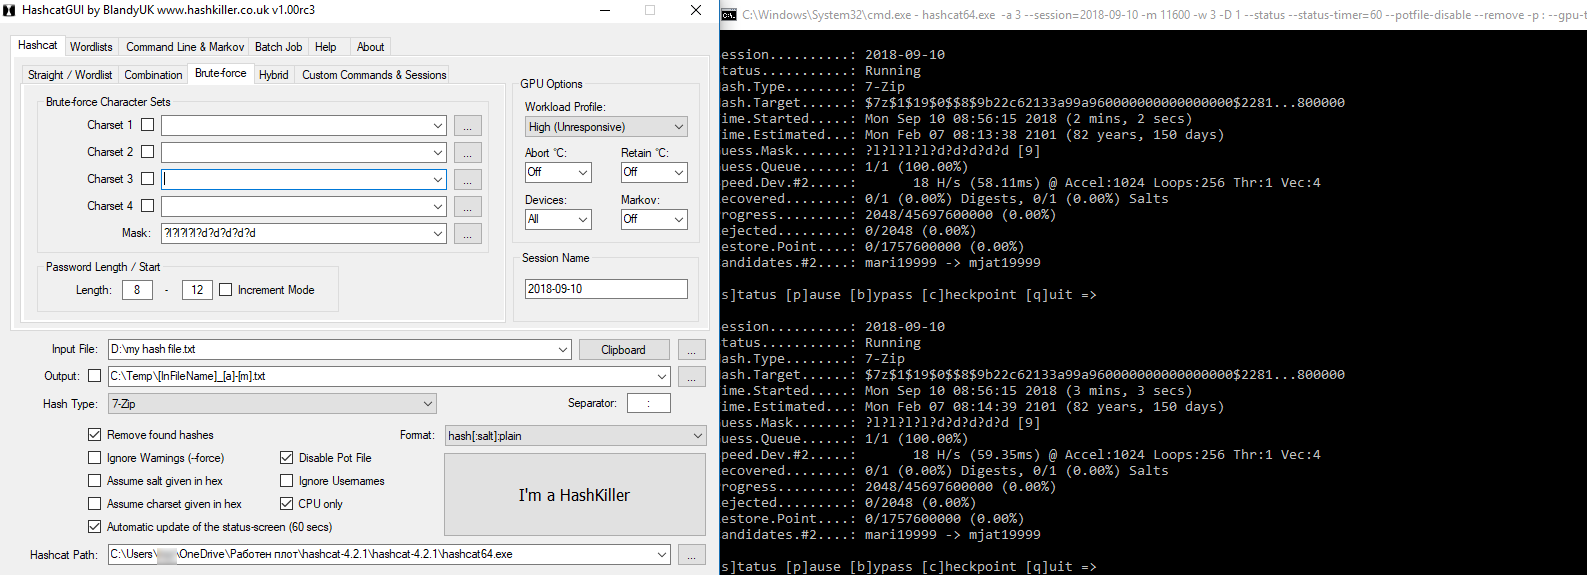
Task: Open Mask file browse button
Action: coord(467,234)
